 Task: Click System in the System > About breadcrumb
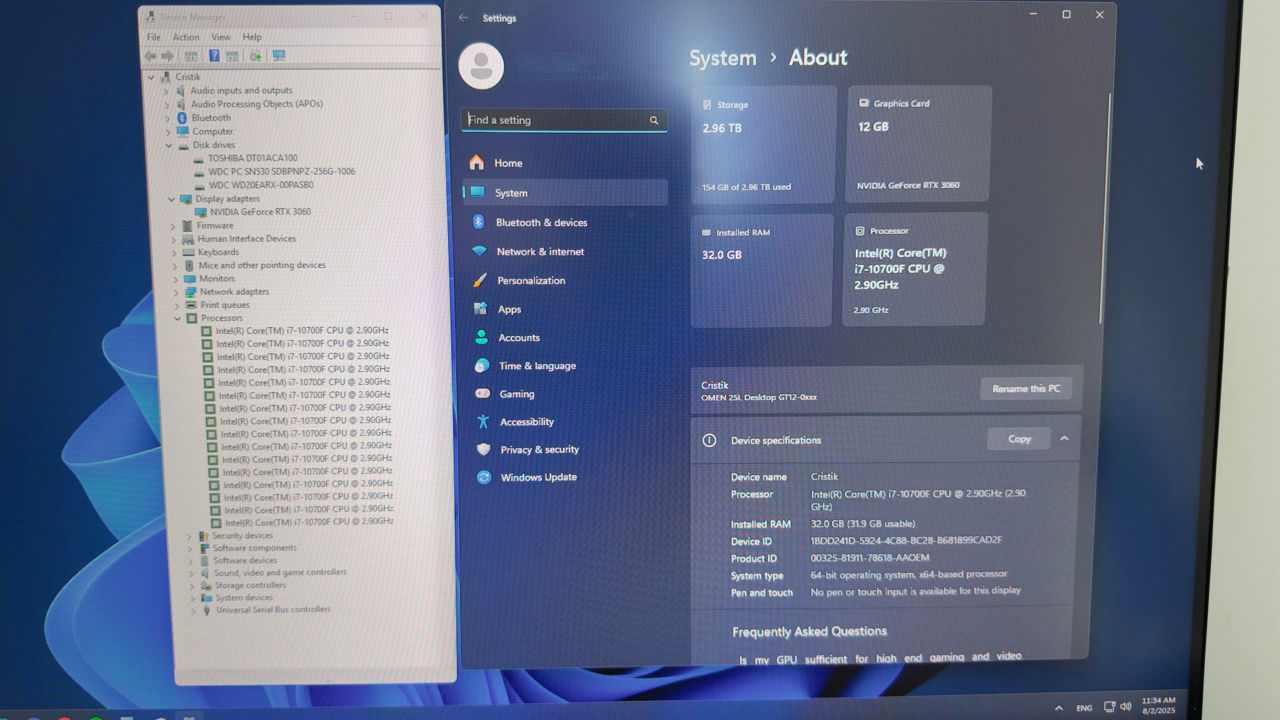723,58
